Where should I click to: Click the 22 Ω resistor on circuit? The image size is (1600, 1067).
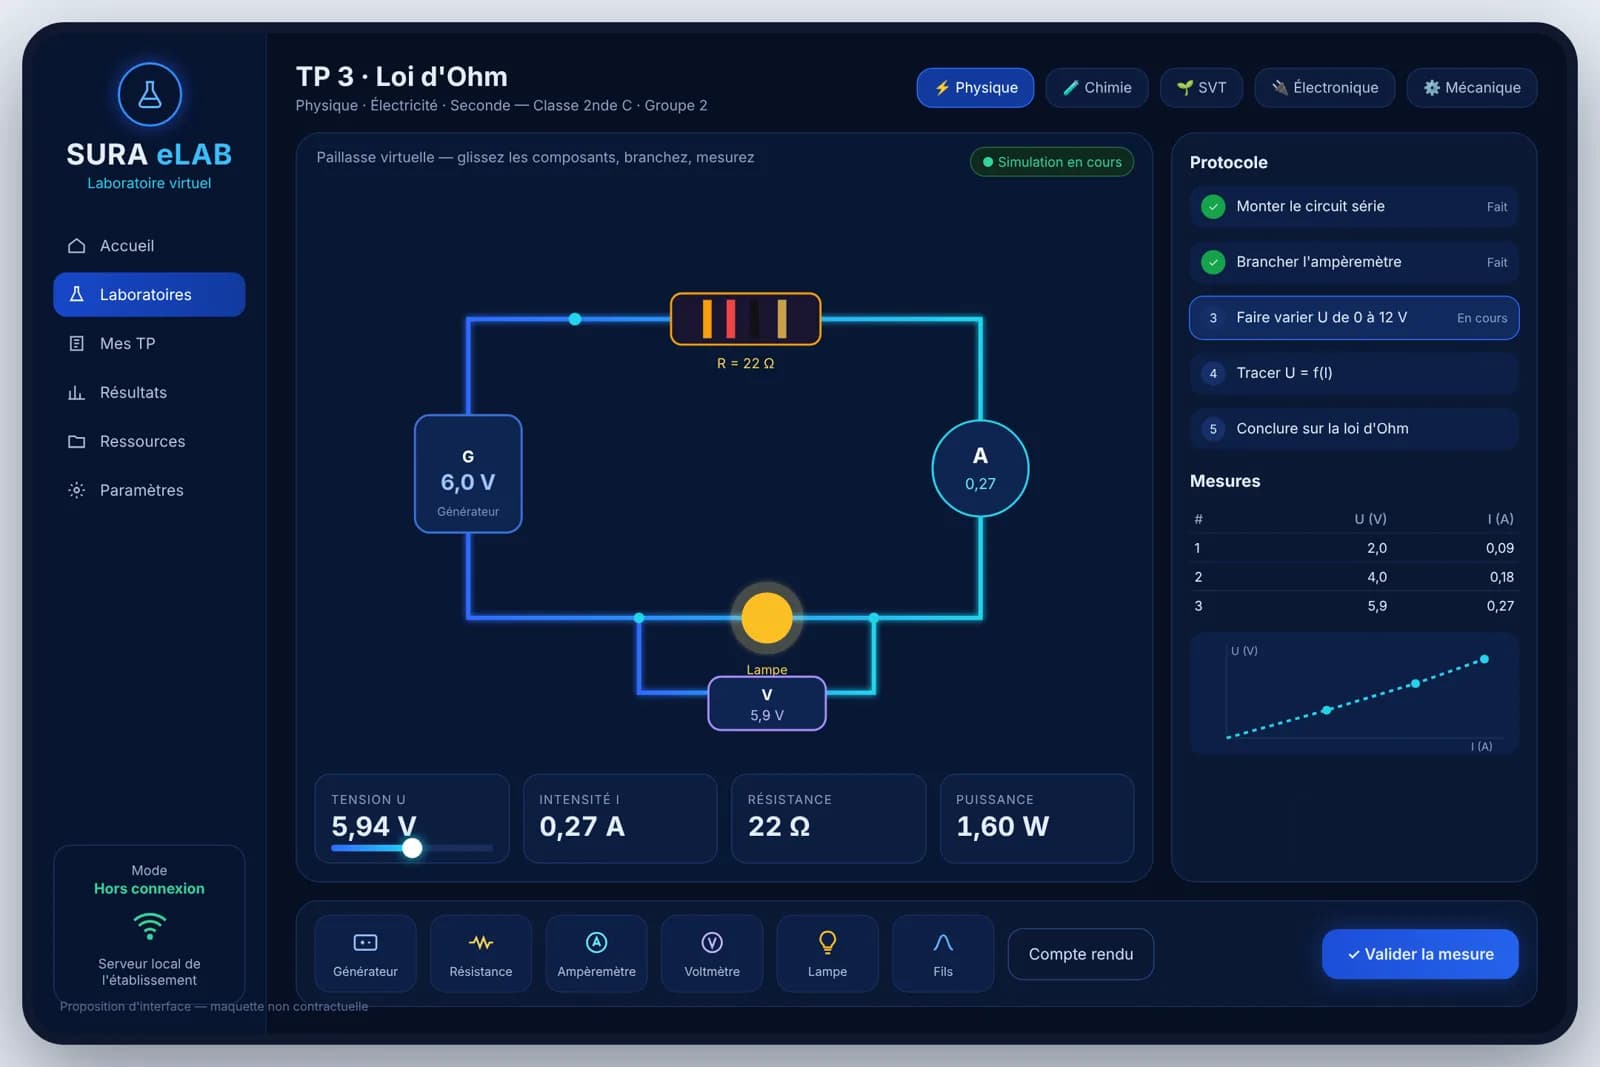point(745,319)
